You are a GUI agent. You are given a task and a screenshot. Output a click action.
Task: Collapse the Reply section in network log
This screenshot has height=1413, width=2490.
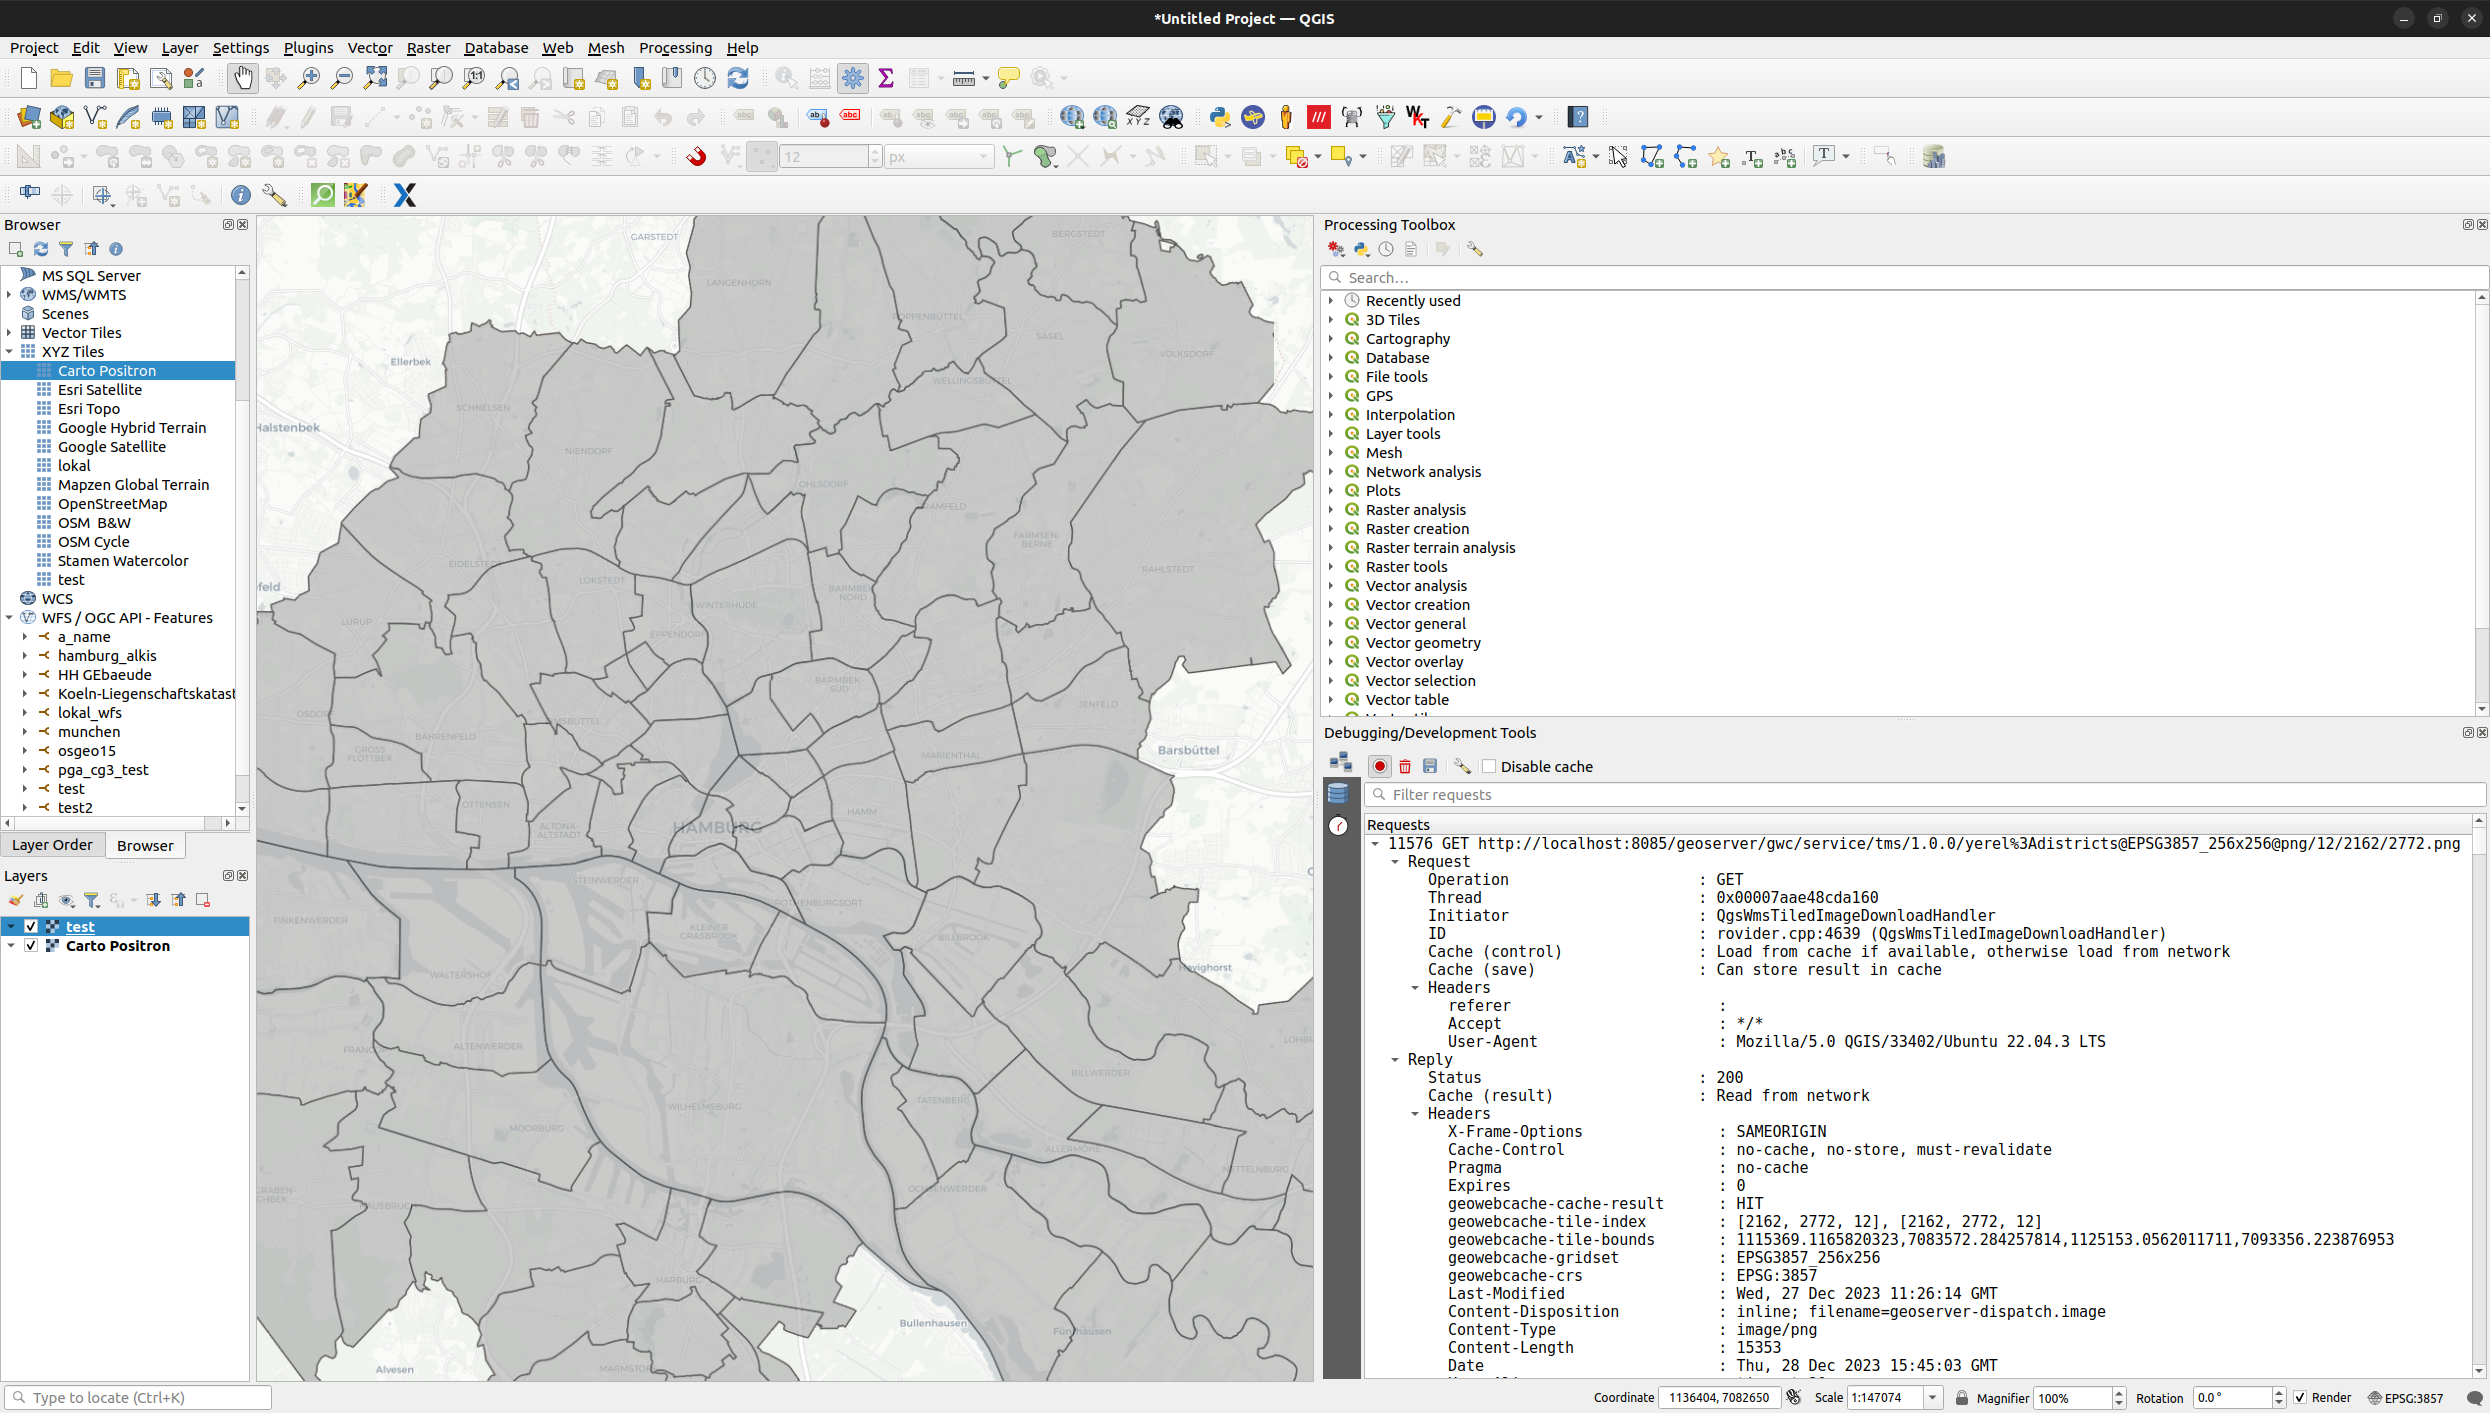1395,1060
